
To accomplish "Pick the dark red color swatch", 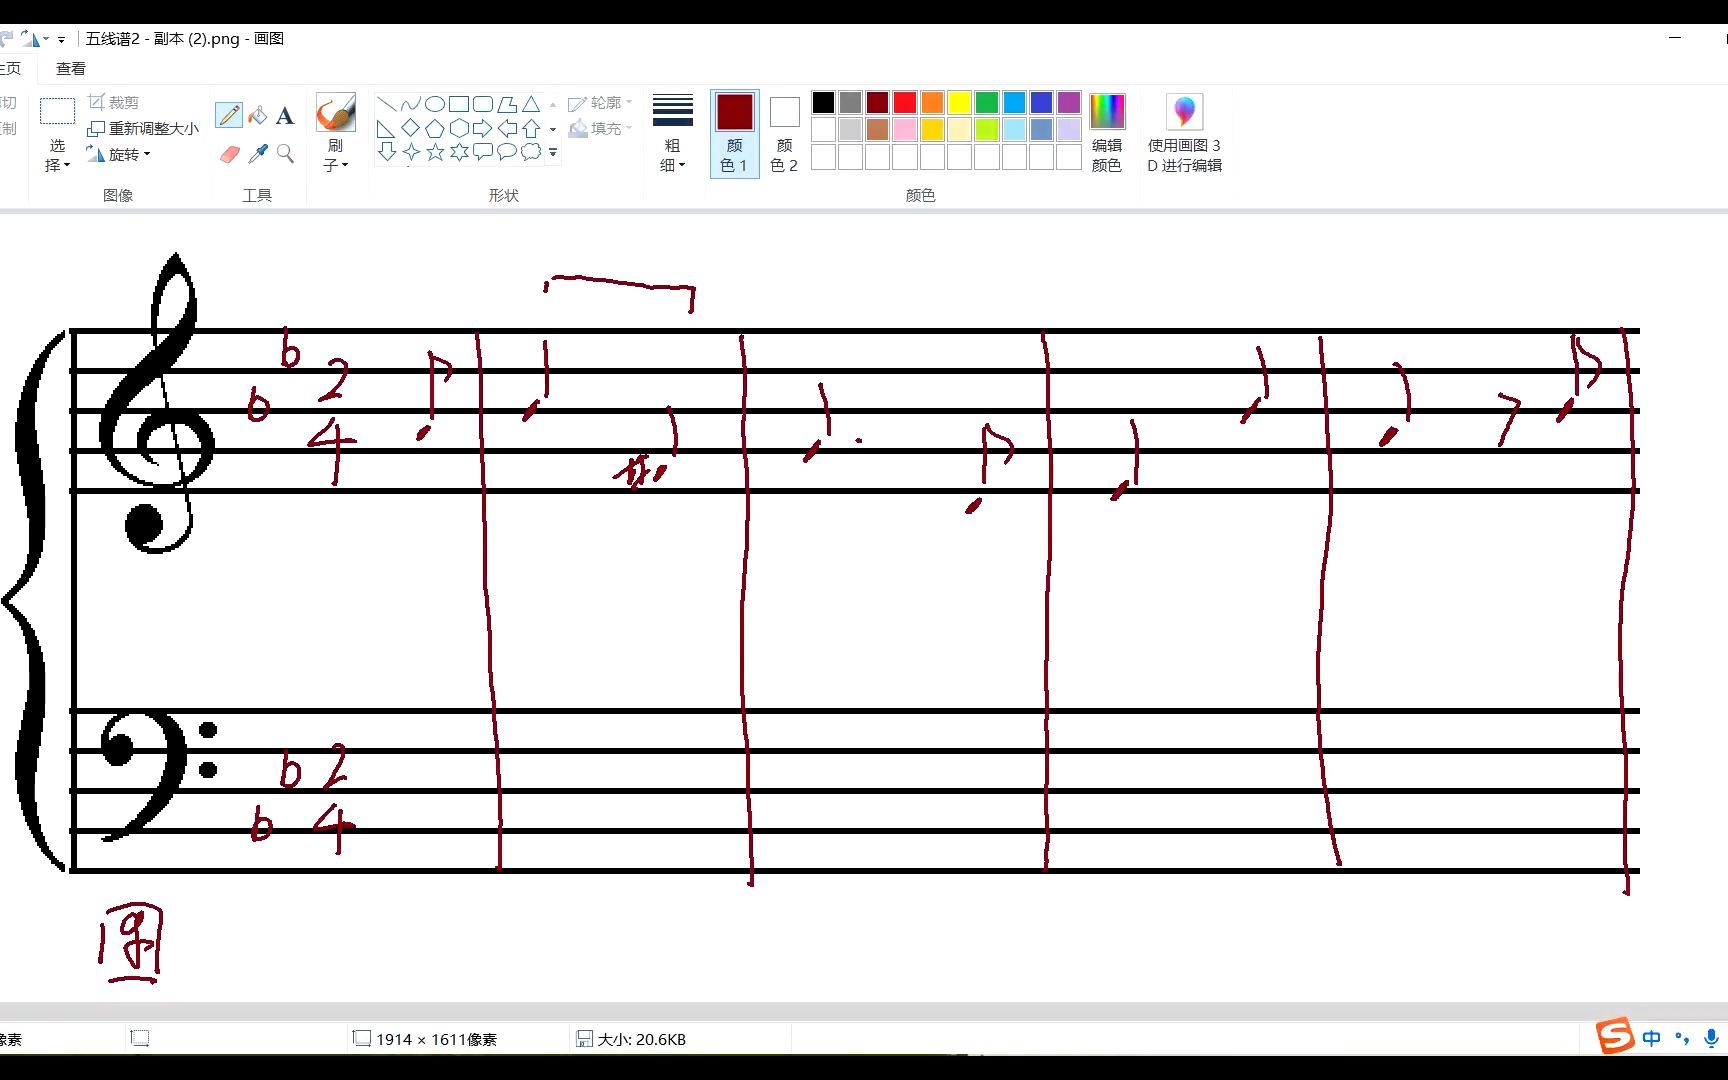I will [x=878, y=102].
